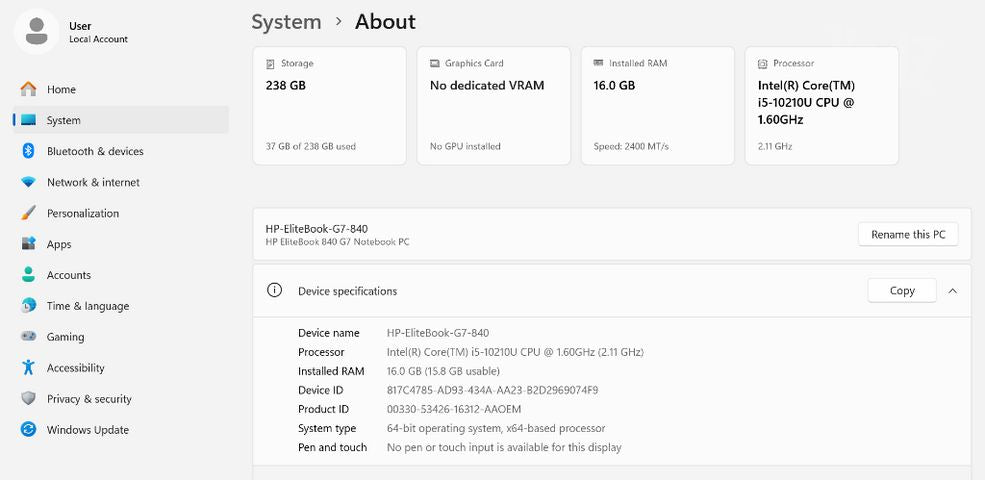Open Gaming settings
This screenshot has width=985, height=480.
121,337
